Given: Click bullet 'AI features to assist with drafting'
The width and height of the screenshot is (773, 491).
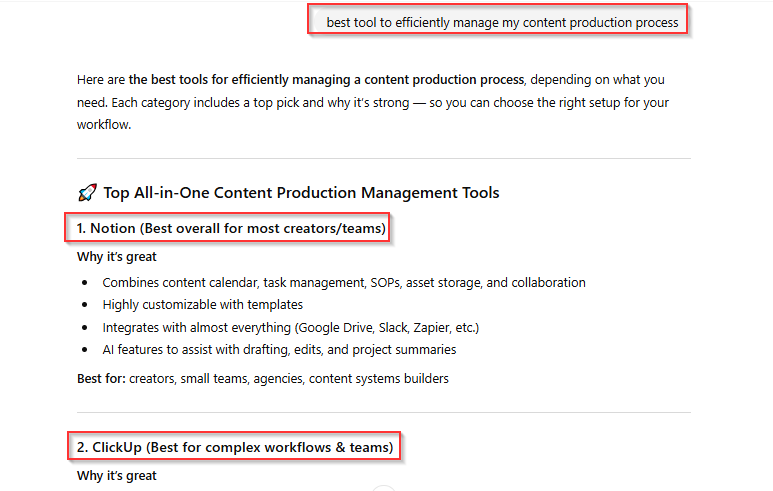Looking at the screenshot, I should 280,350.
